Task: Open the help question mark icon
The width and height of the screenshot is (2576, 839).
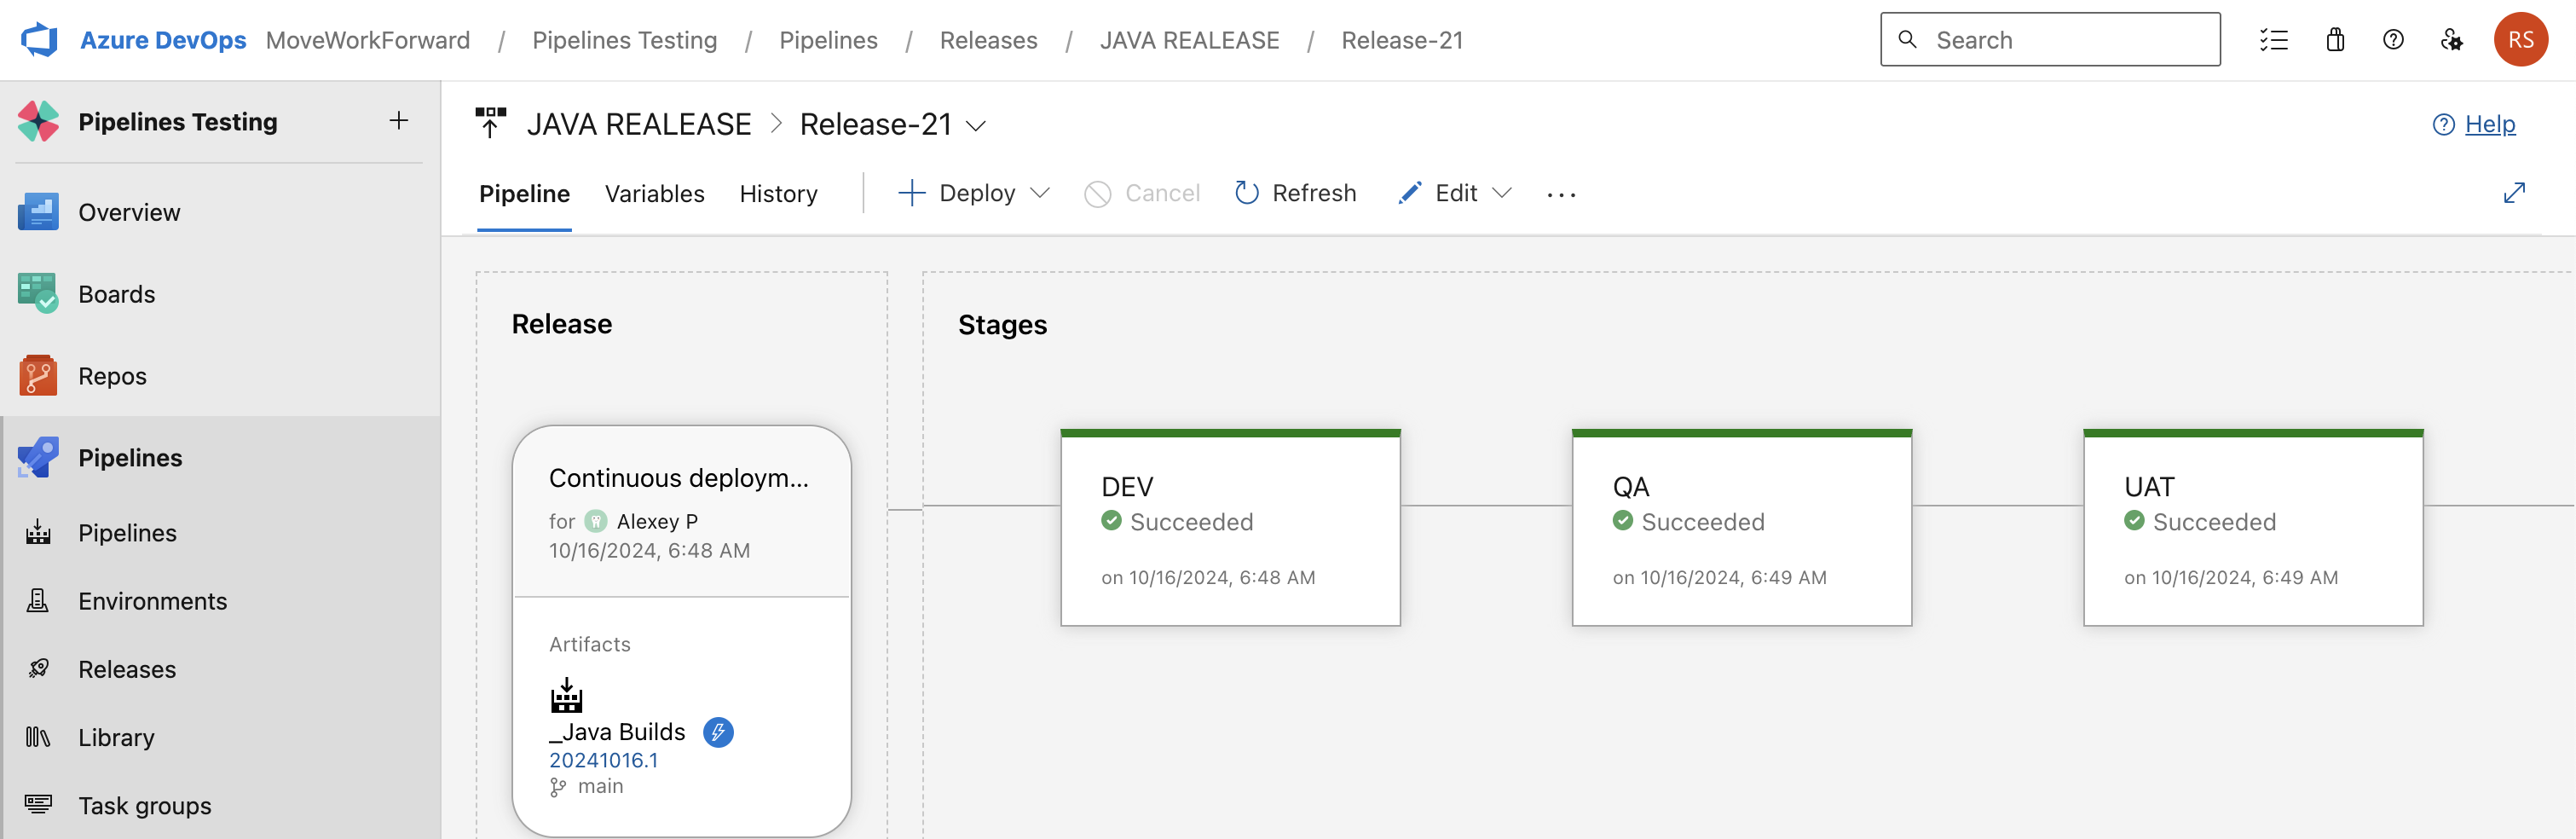Action: (2393, 40)
